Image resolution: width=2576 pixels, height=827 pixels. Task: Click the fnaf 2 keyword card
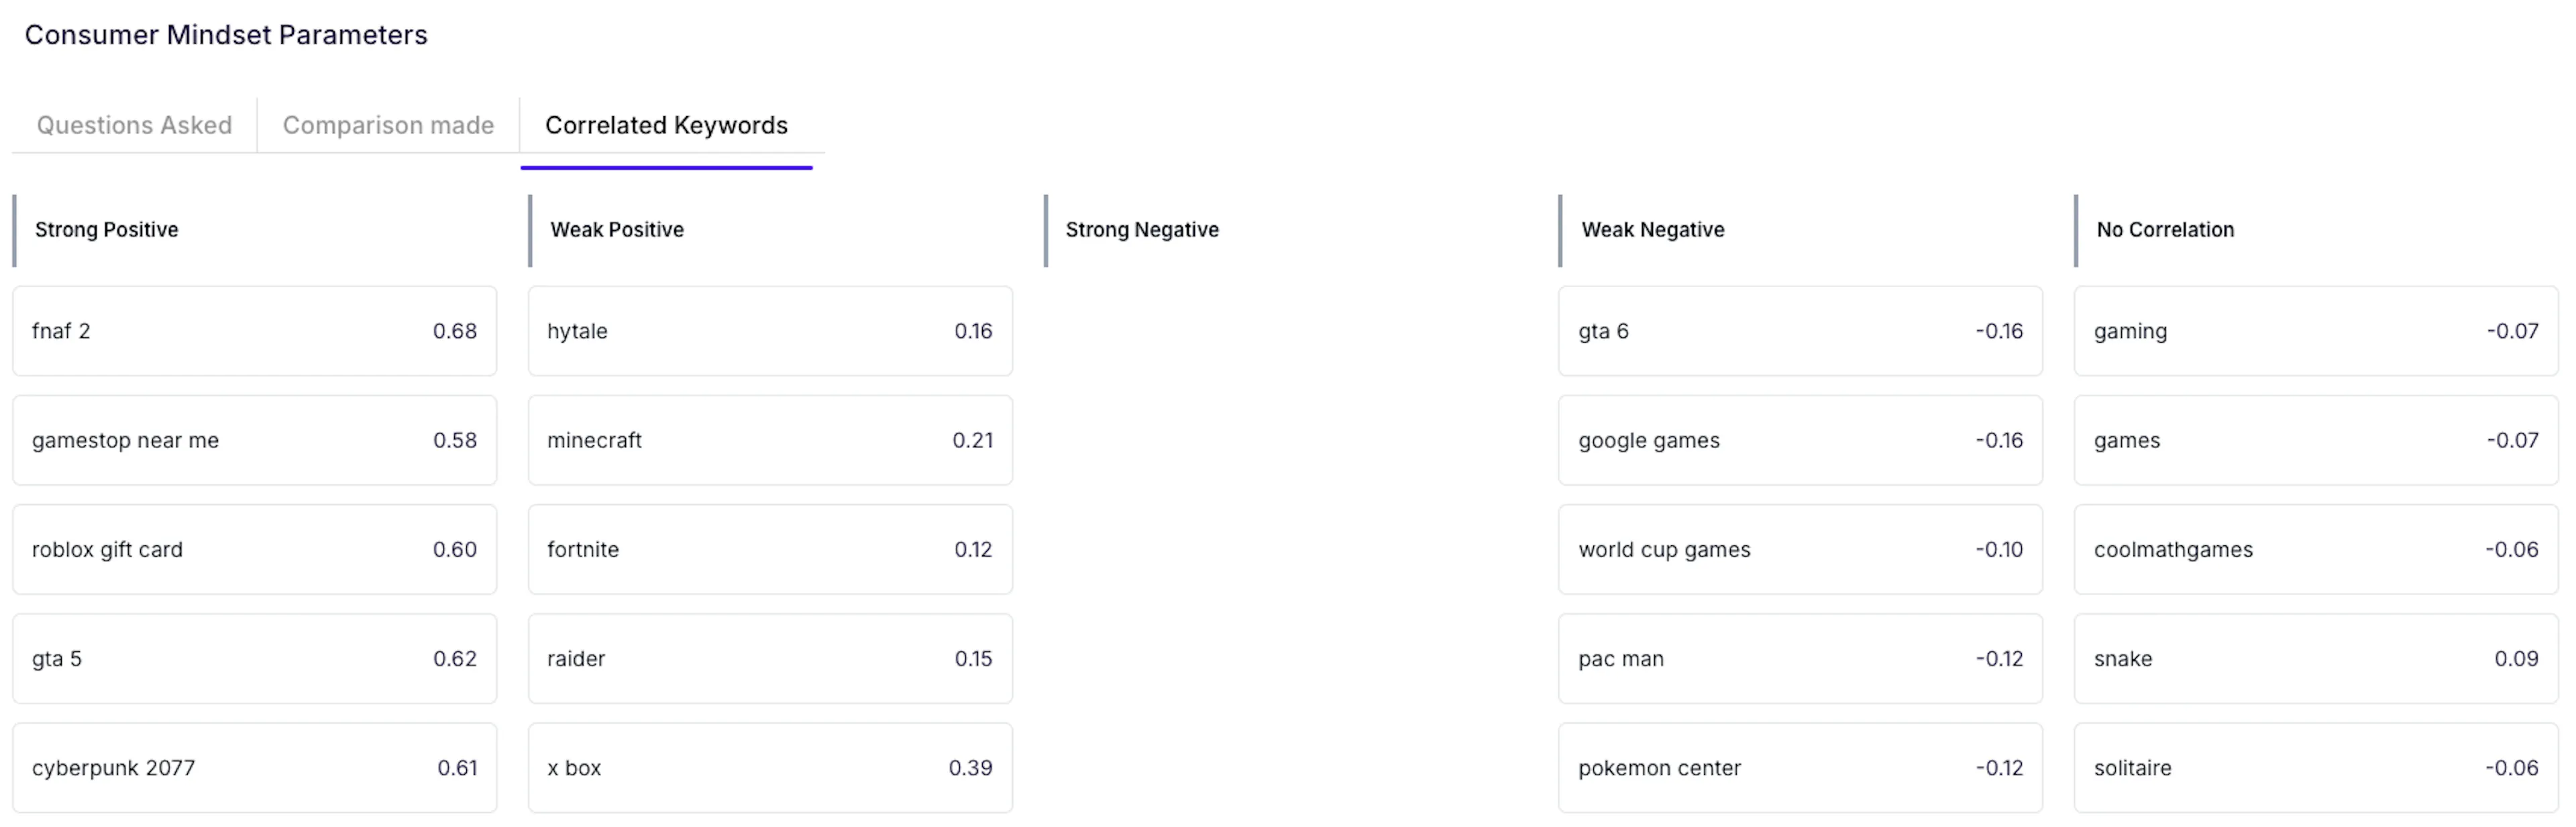[255, 331]
